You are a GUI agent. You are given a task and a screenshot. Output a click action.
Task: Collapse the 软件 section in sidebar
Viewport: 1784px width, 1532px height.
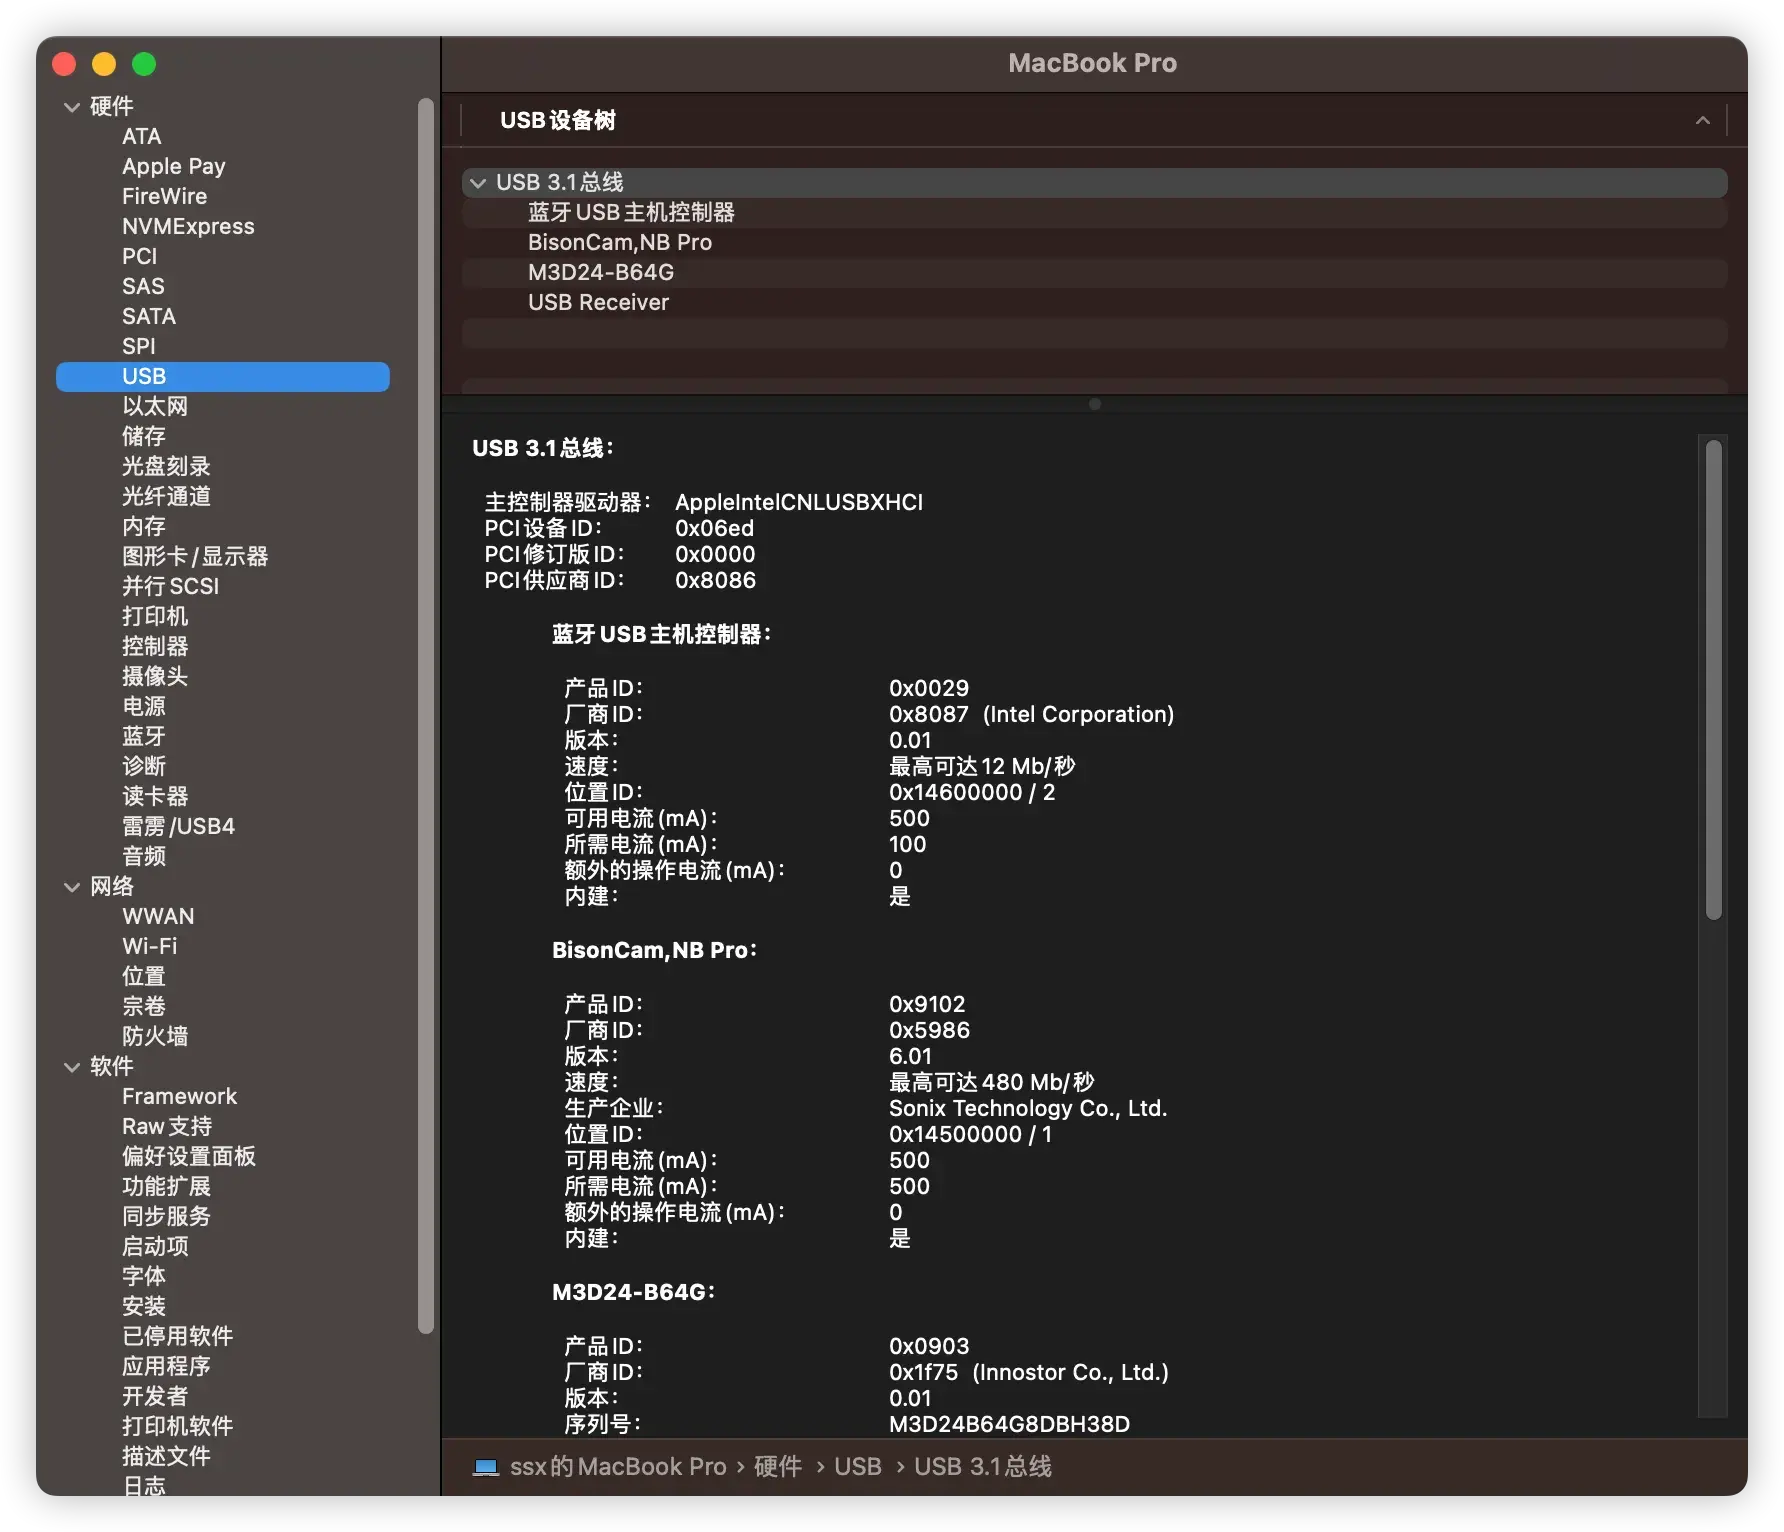point(72,1067)
